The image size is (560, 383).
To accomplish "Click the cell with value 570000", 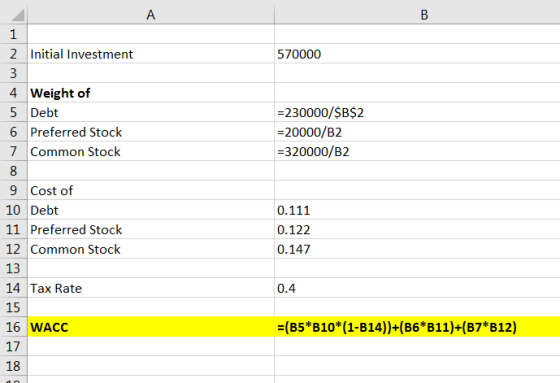I will (417, 54).
